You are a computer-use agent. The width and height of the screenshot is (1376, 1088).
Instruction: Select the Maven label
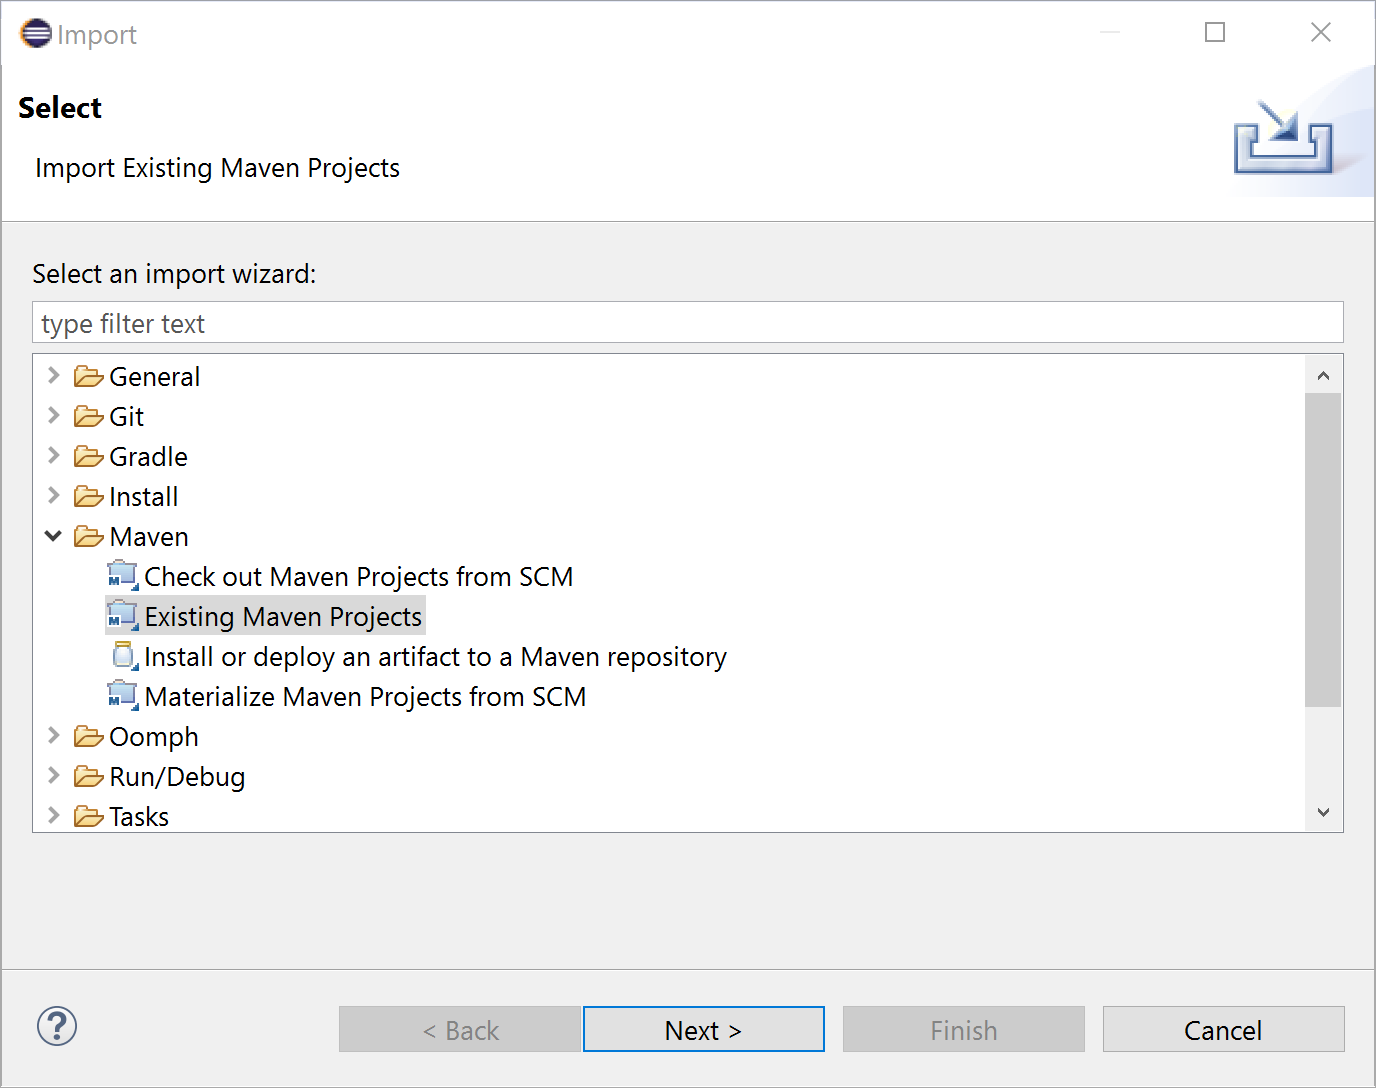149,537
